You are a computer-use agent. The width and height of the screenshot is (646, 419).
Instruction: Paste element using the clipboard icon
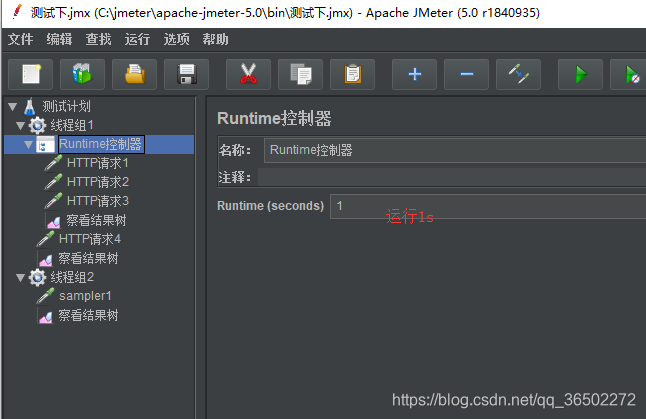[x=352, y=74]
